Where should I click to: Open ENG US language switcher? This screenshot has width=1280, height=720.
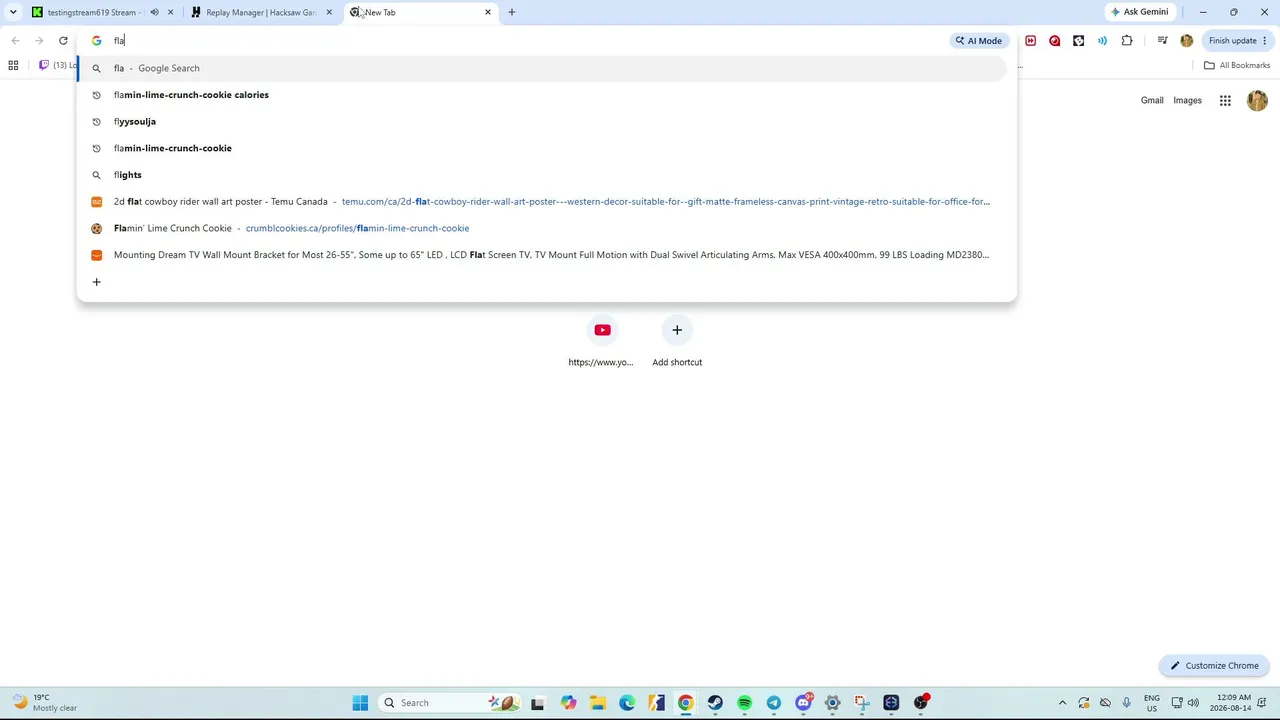[1152, 703]
